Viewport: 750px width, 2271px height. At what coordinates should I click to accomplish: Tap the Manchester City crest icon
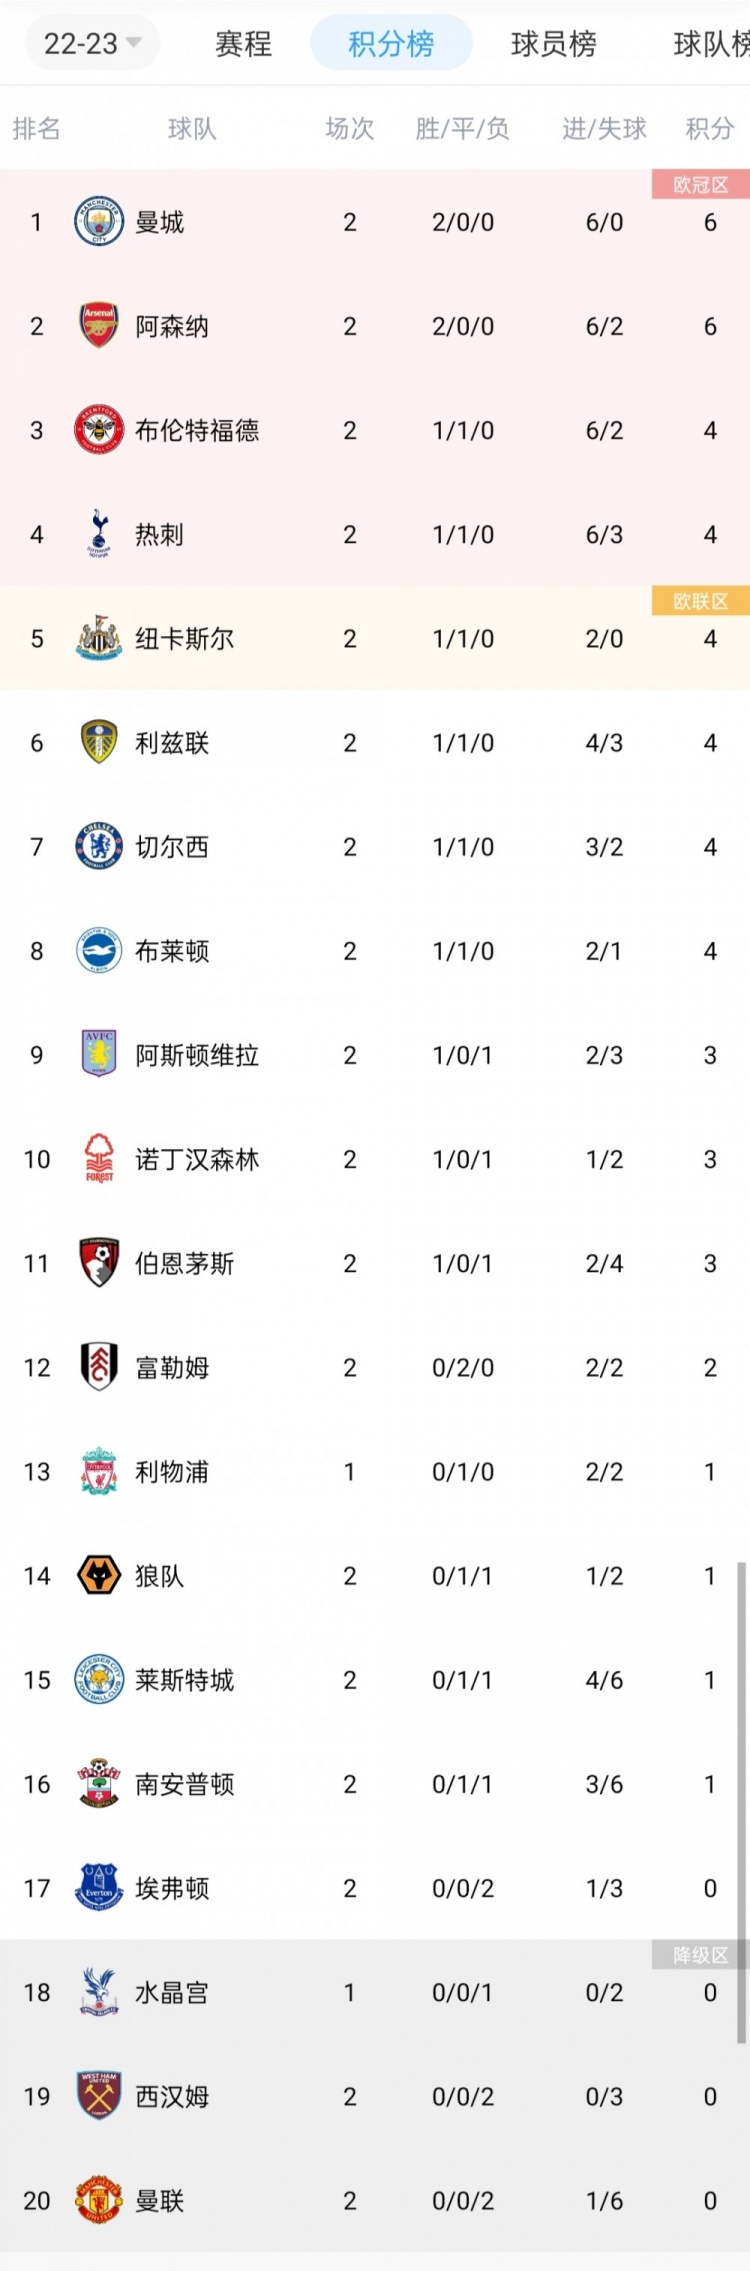click(99, 222)
